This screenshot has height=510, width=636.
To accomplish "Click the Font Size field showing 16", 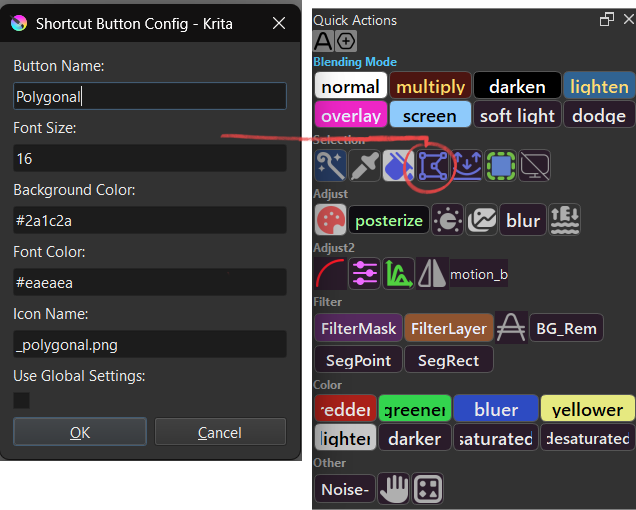I will pyautogui.click(x=150, y=158).
